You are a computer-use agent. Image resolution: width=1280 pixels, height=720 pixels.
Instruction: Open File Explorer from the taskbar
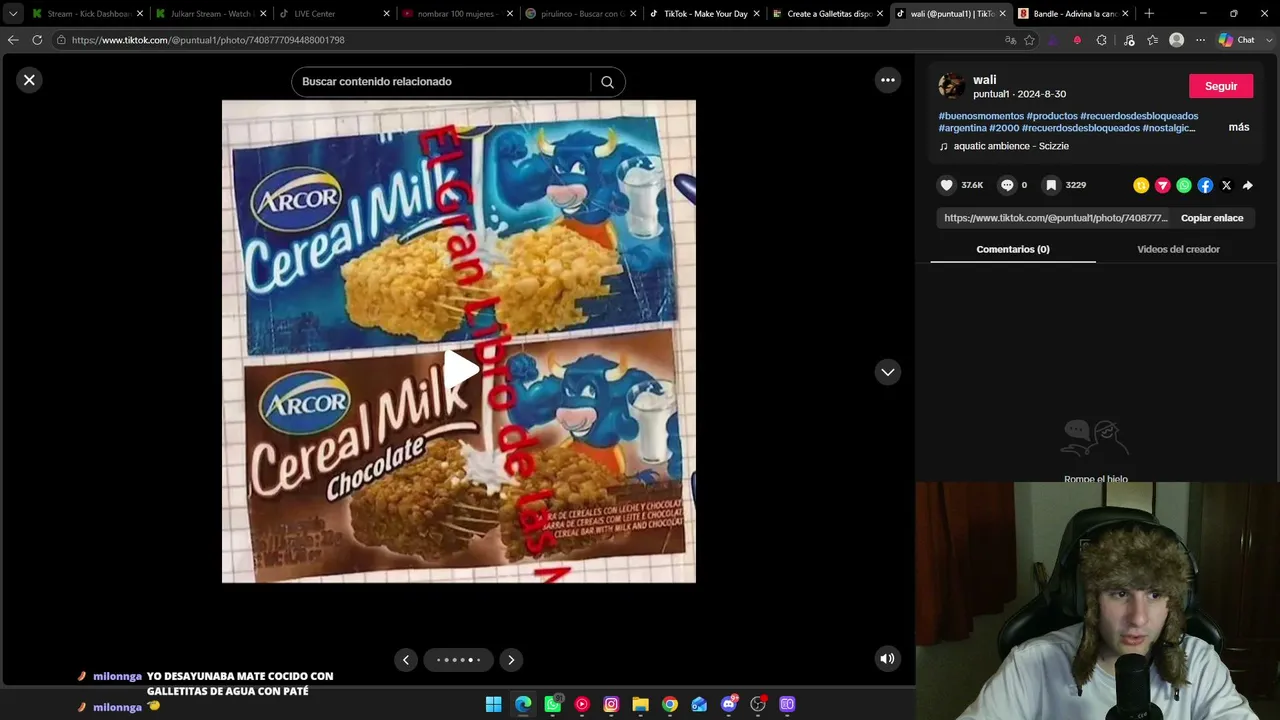click(641, 705)
